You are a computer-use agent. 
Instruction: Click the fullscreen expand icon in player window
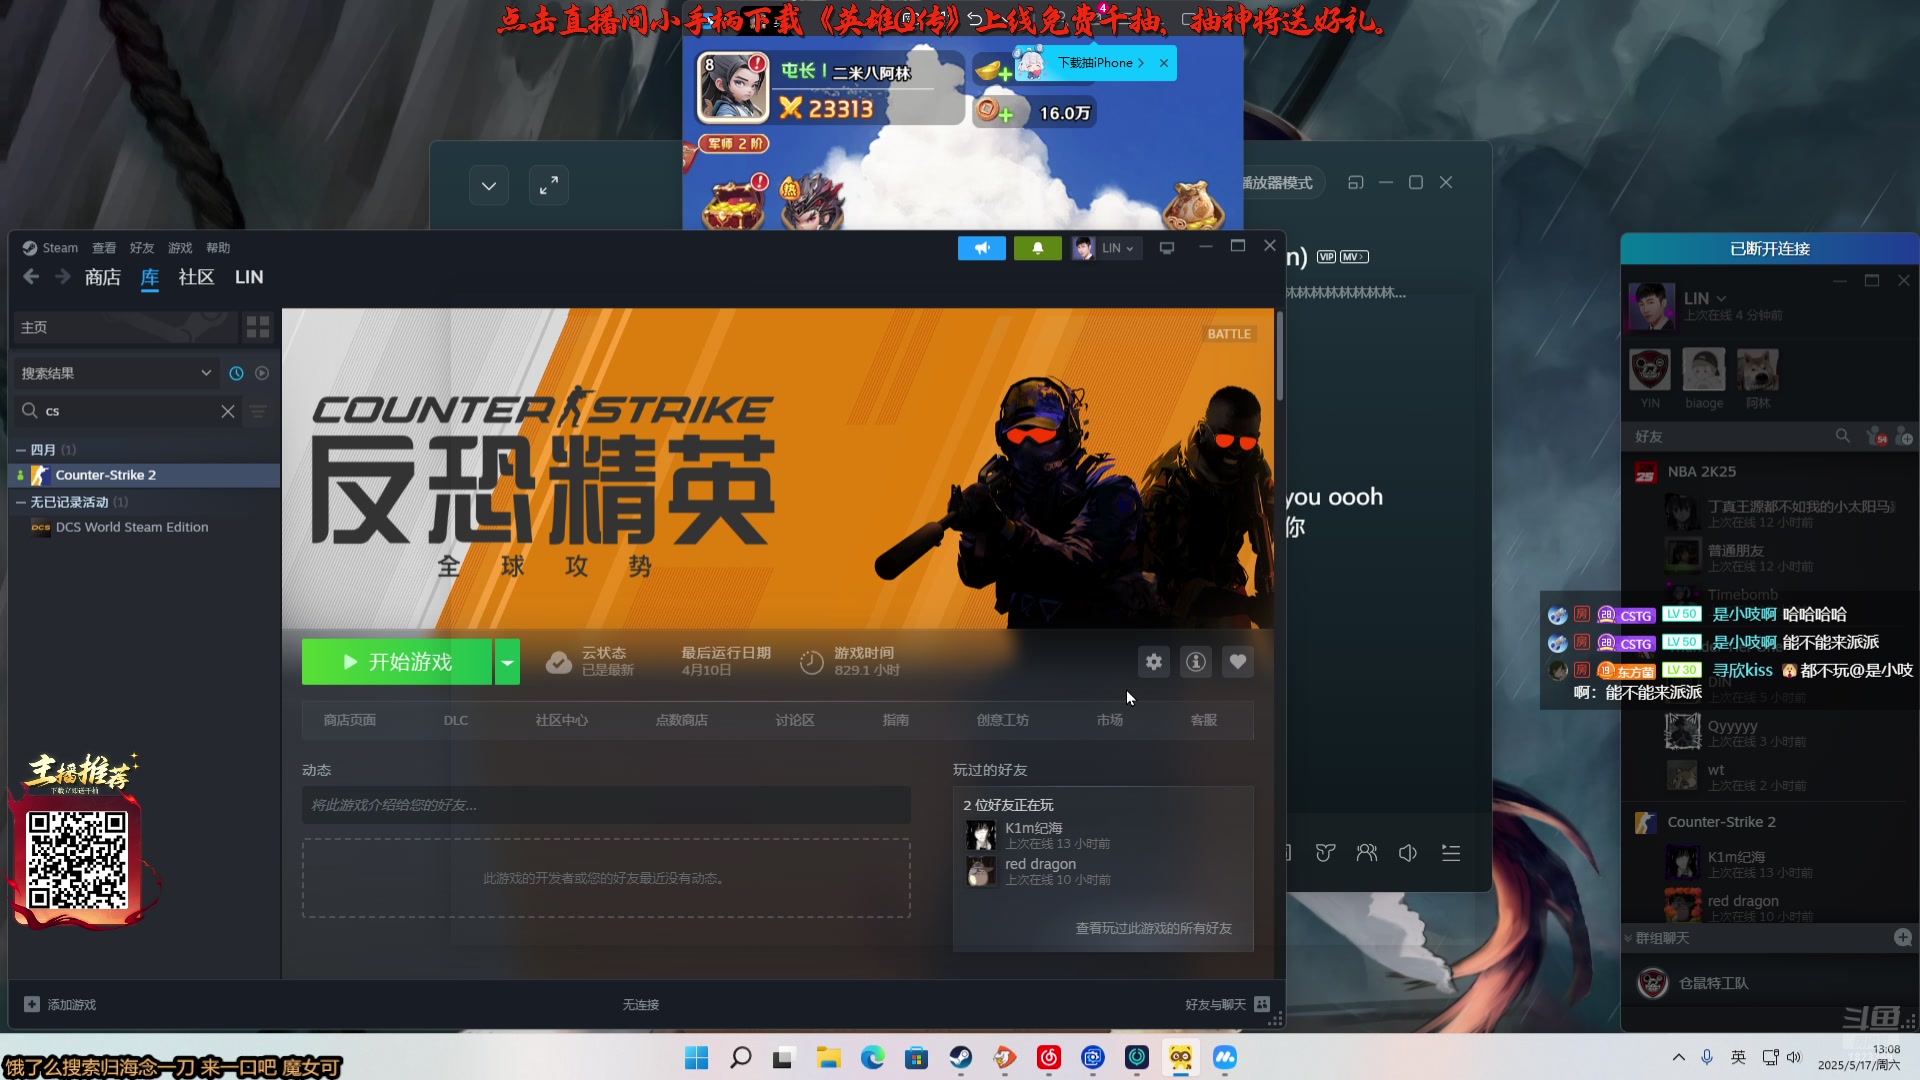pos(549,186)
